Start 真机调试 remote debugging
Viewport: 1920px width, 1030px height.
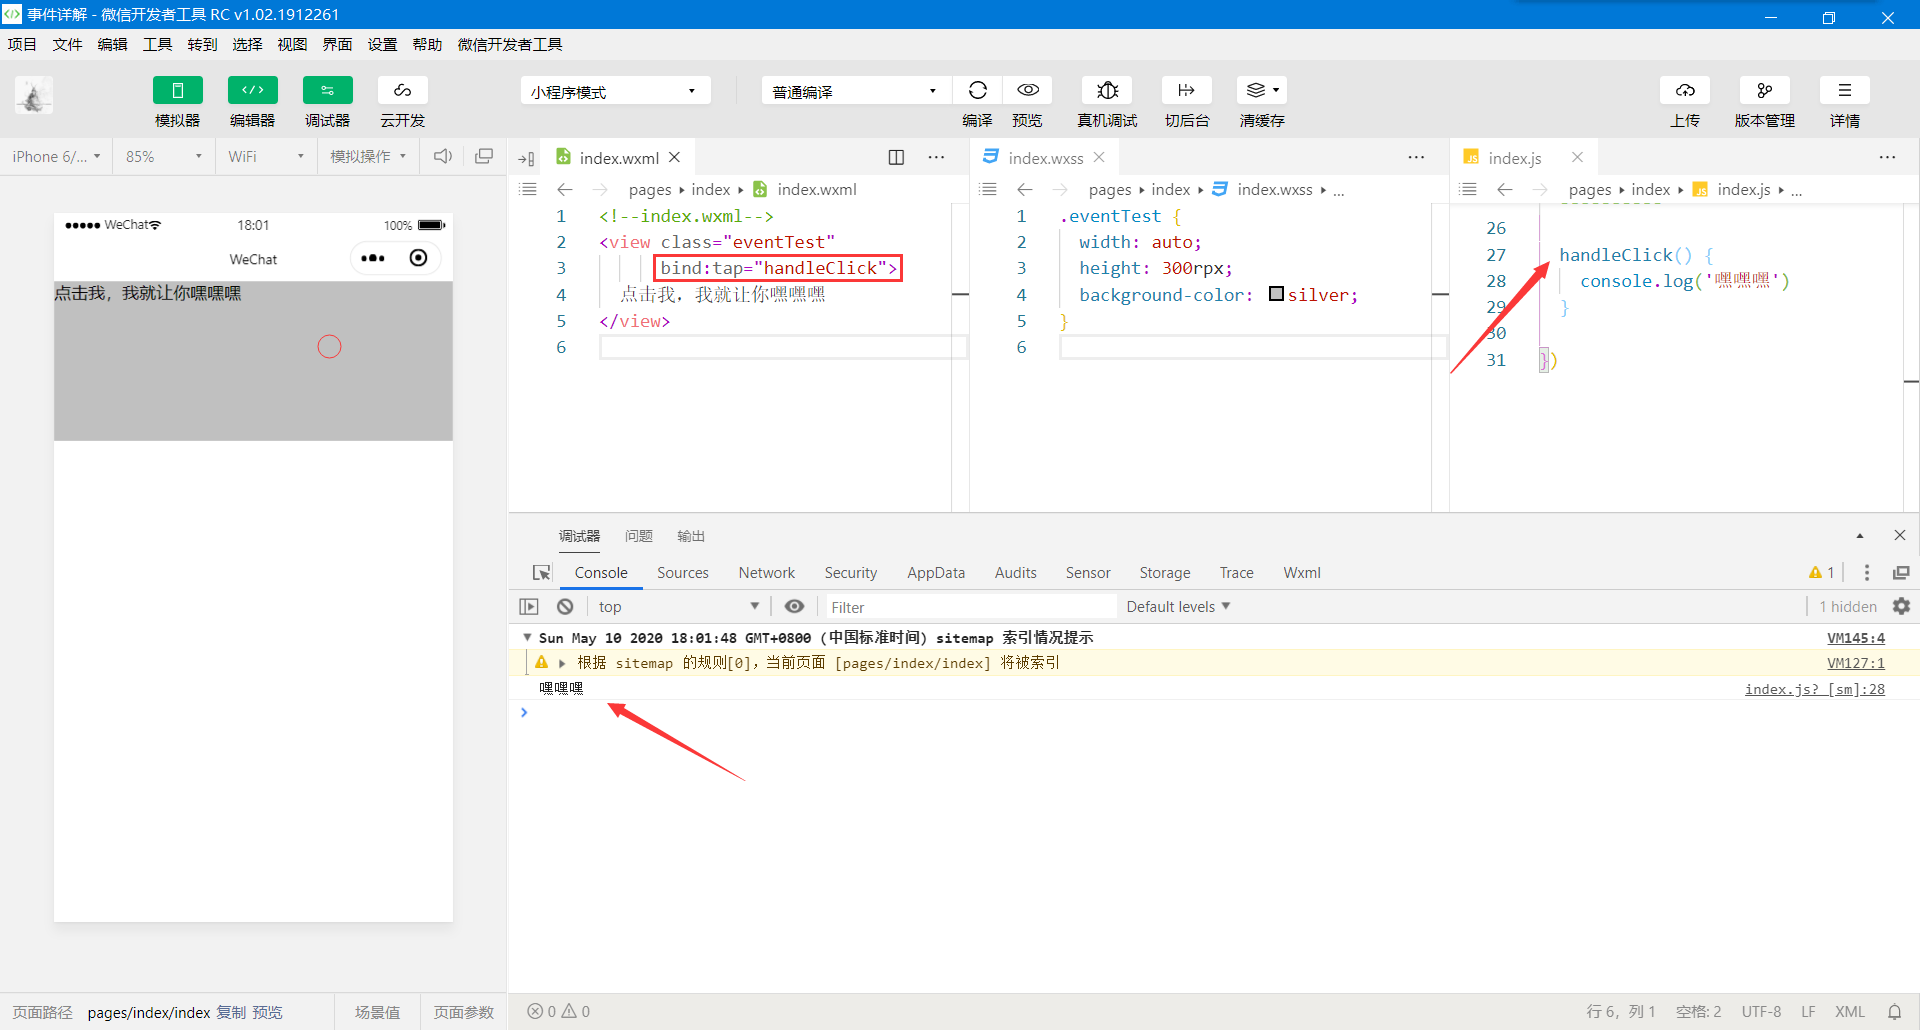click(1107, 90)
